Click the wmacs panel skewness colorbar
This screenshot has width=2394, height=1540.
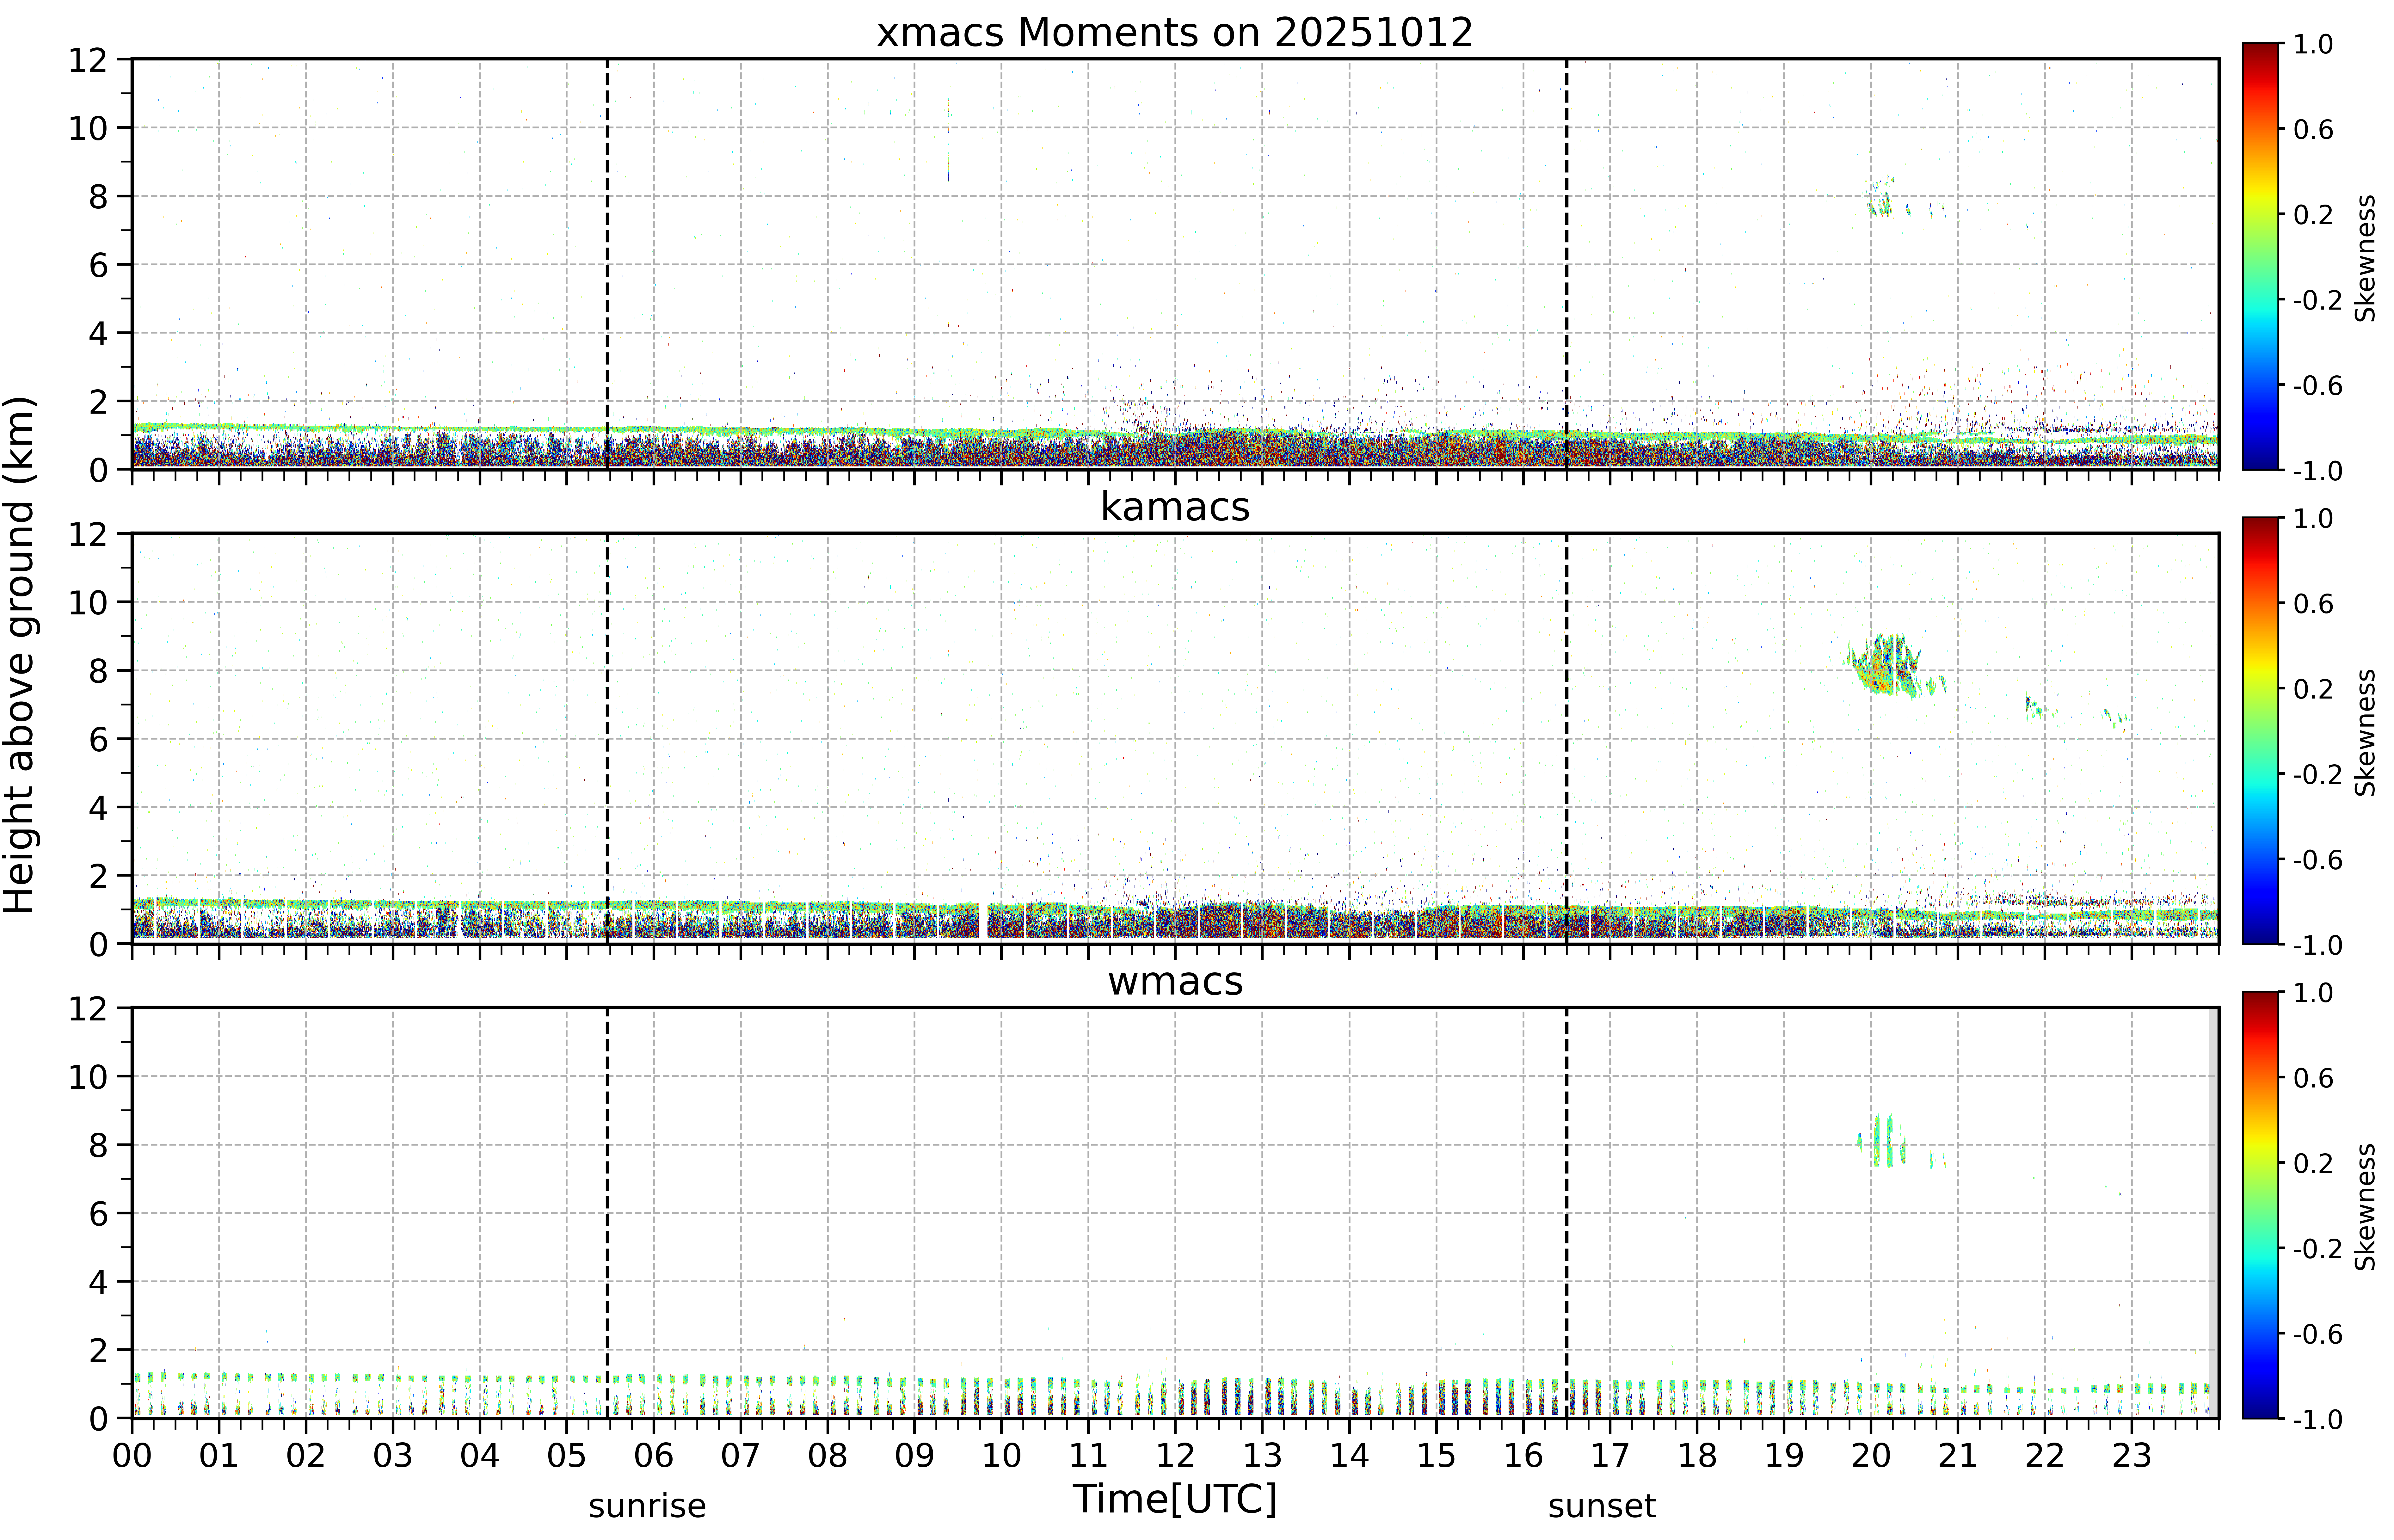click(2260, 1205)
